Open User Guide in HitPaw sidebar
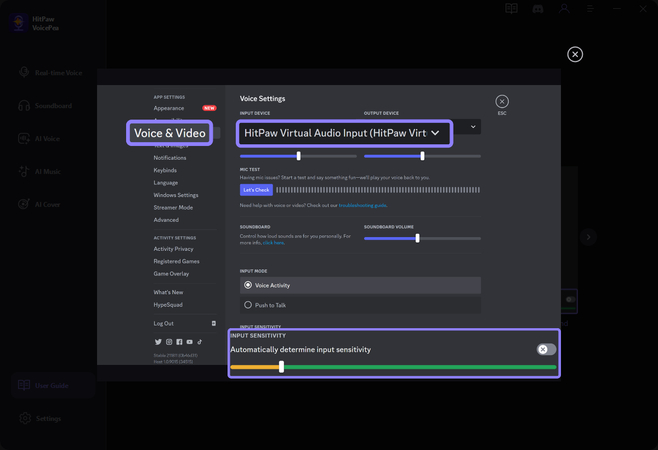This screenshot has height=450, width=658. [53, 385]
